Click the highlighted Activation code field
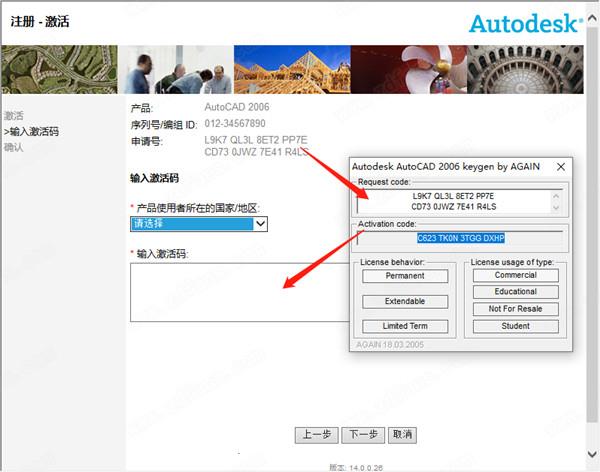600x472 pixels. 460,238
